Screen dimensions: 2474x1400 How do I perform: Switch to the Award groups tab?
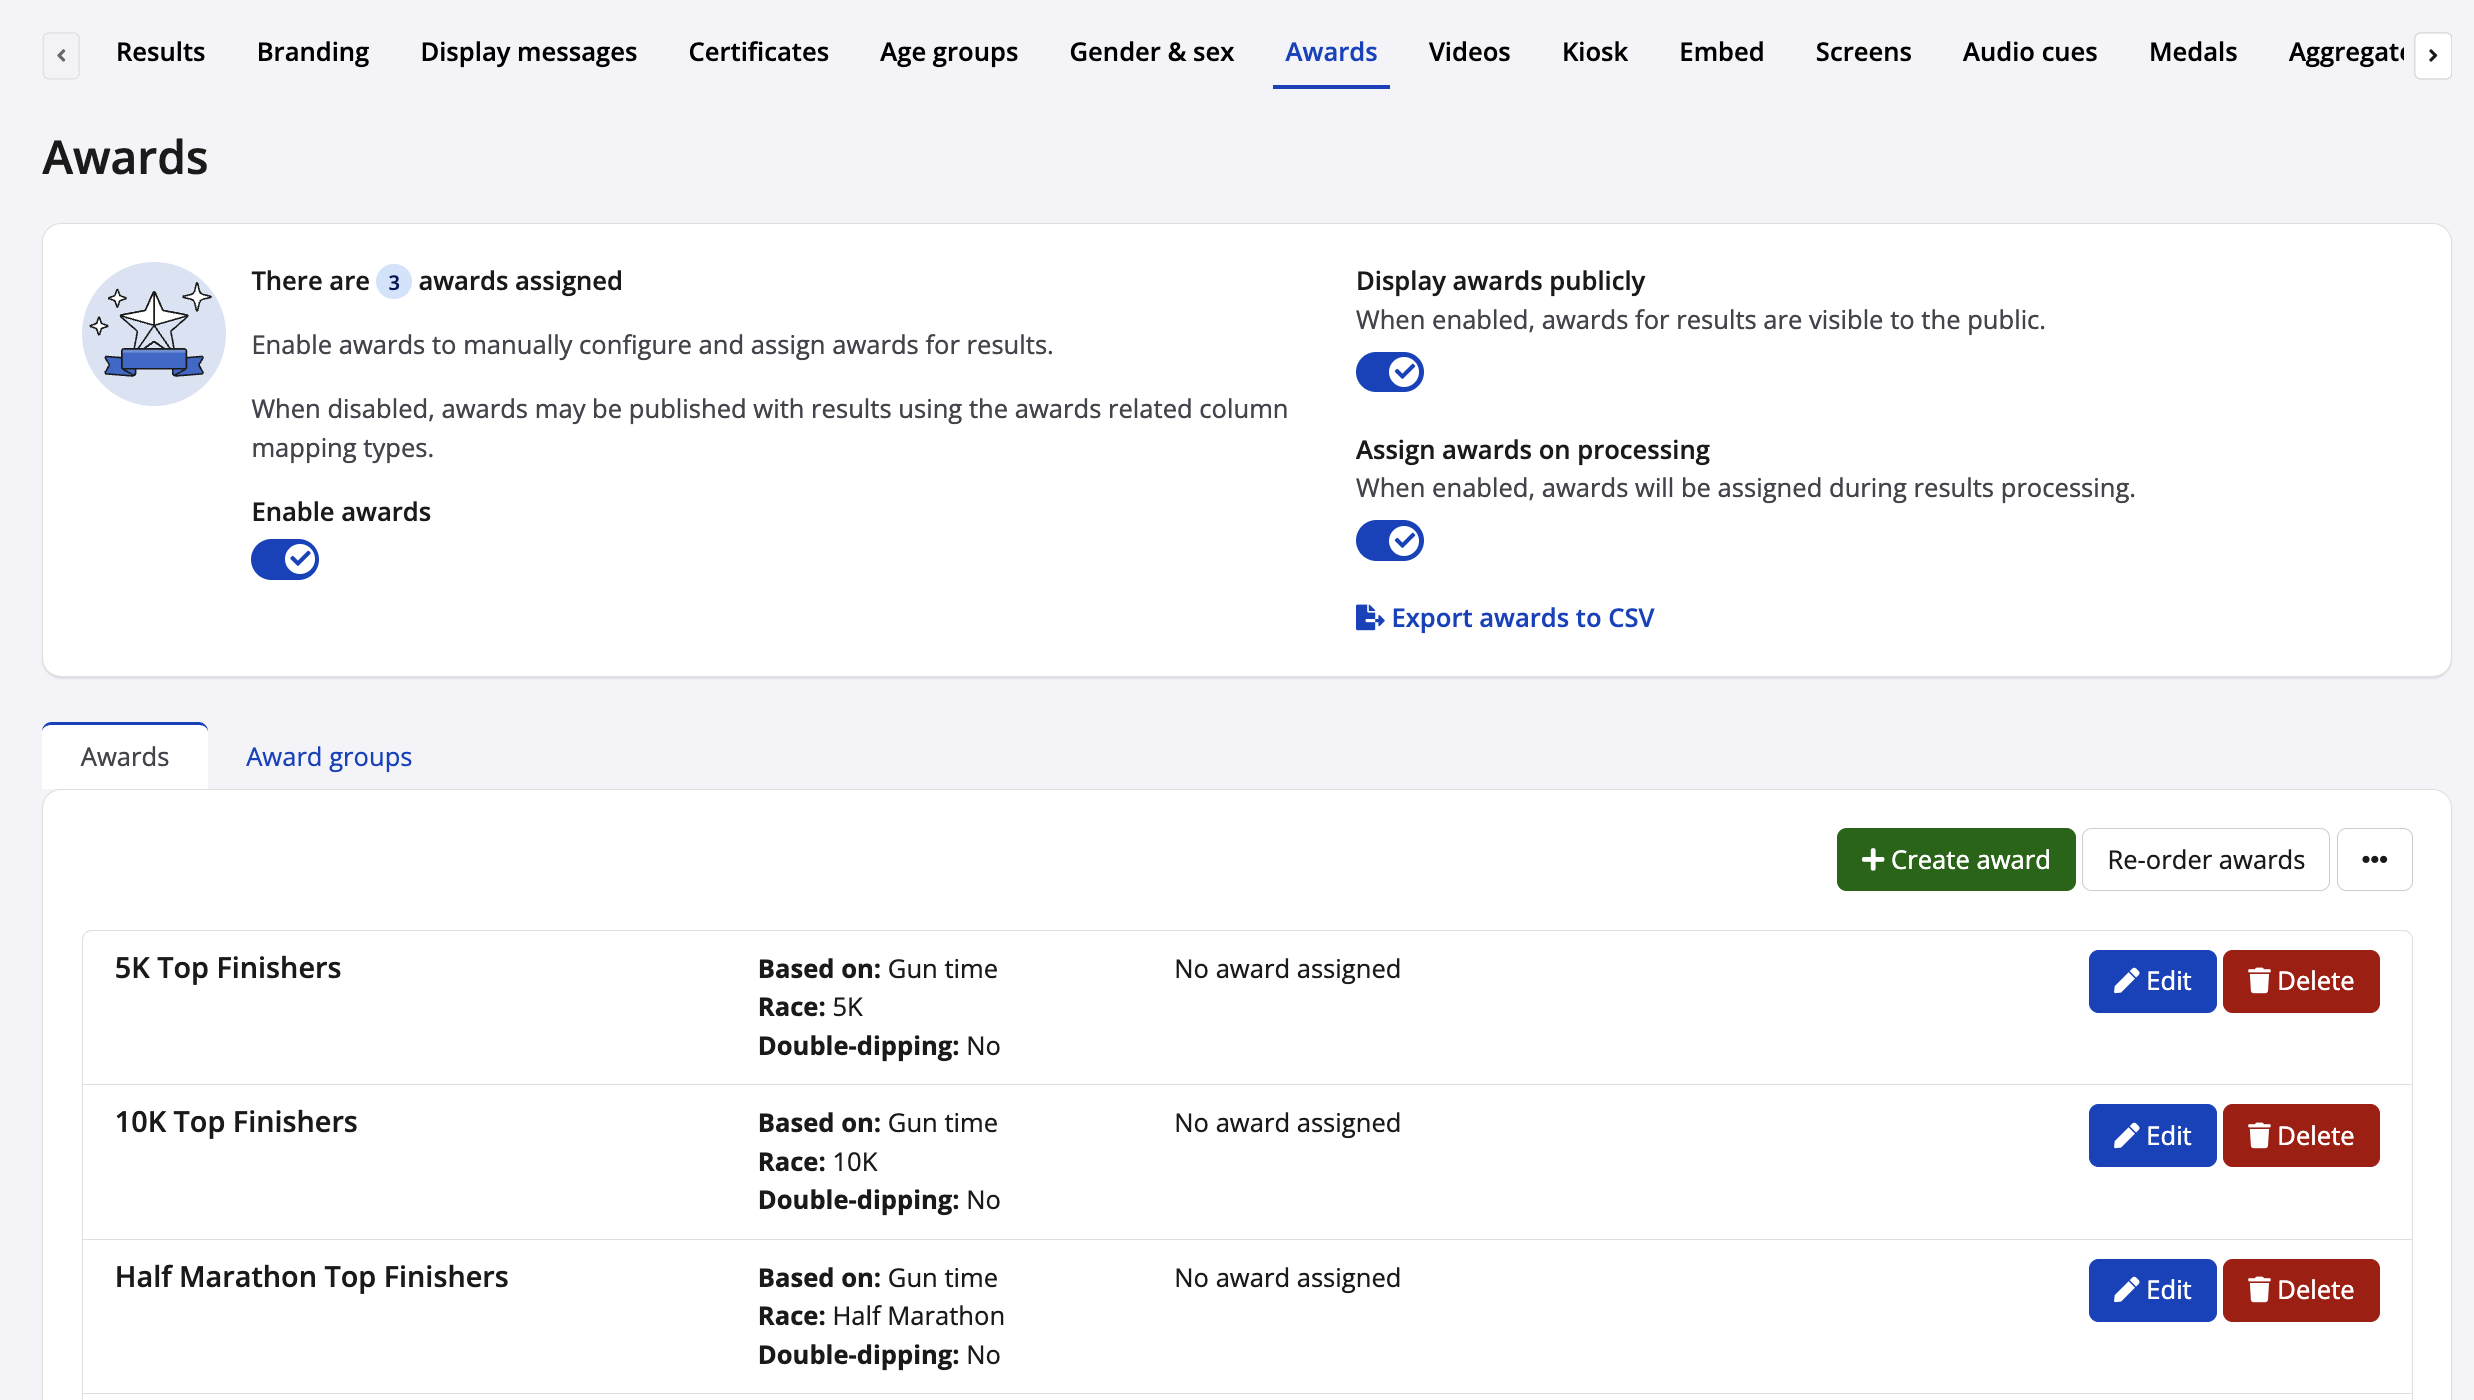(x=329, y=757)
